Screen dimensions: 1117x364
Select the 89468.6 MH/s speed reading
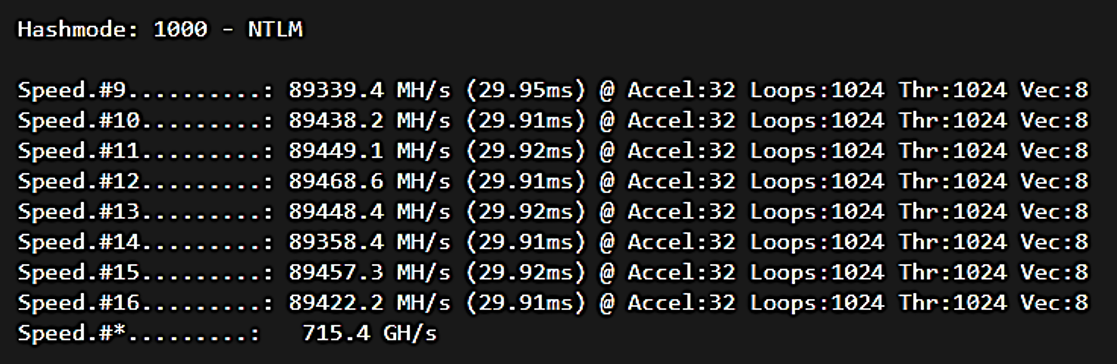[x=370, y=182]
